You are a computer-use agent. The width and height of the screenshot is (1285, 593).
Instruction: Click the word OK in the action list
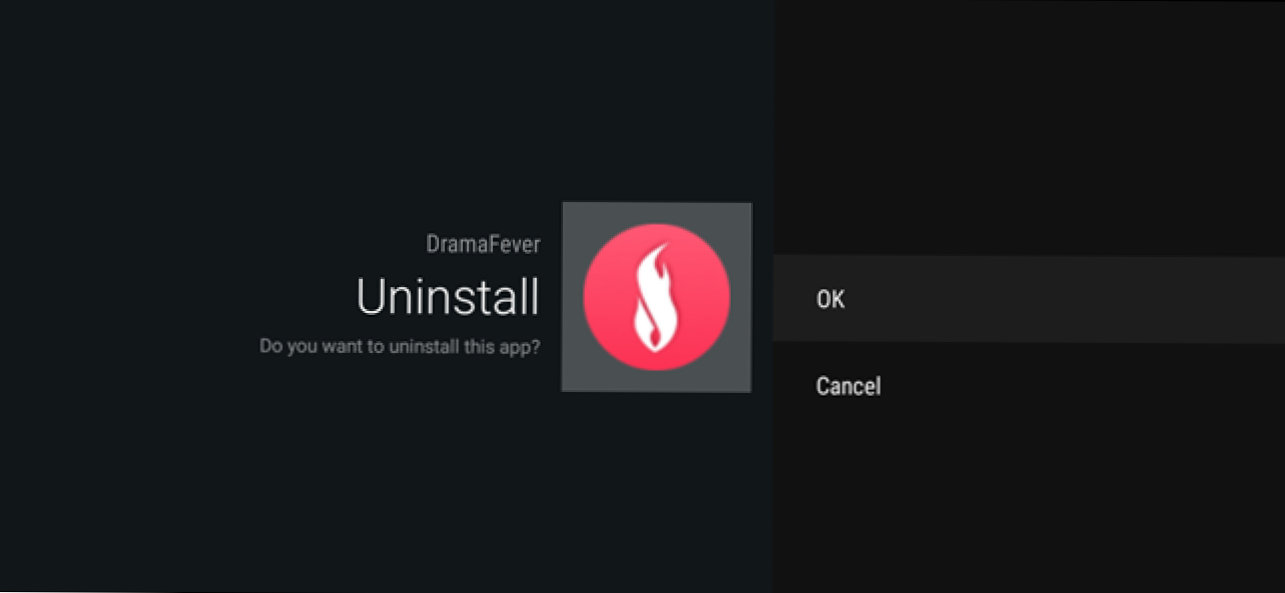(831, 299)
